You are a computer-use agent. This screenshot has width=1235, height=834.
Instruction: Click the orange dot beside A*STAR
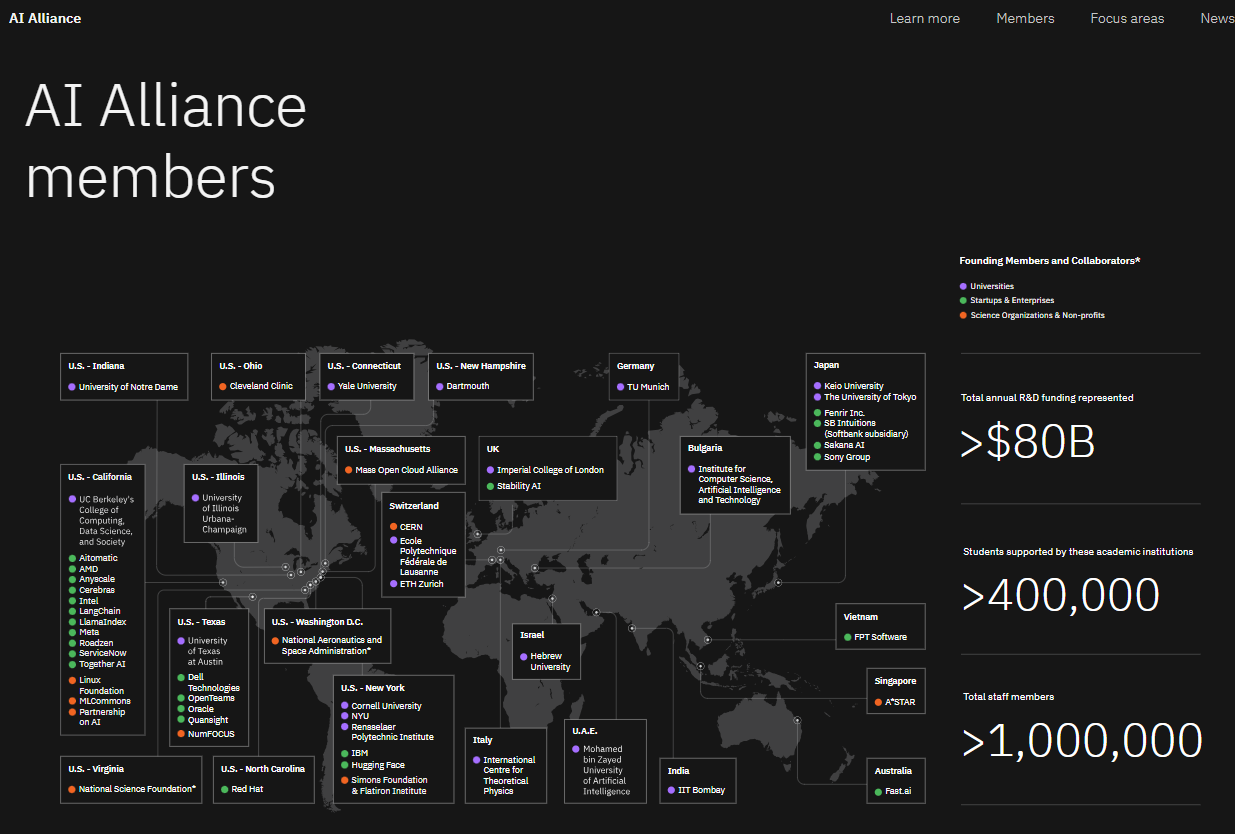tap(877, 702)
